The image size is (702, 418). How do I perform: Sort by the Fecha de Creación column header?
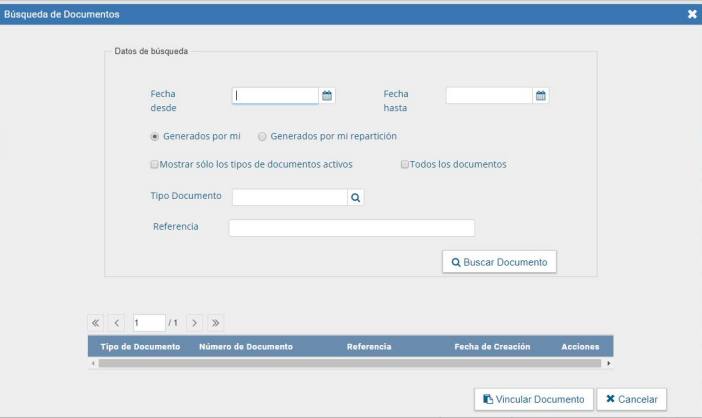tap(491, 347)
